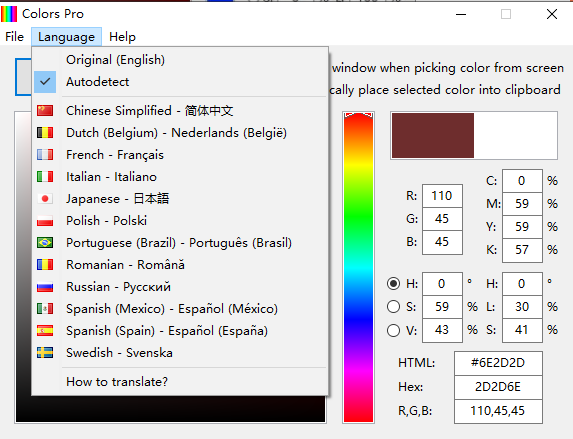Select Autodetect language option
The width and height of the screenshot is (573, 439).
[180, 82]
